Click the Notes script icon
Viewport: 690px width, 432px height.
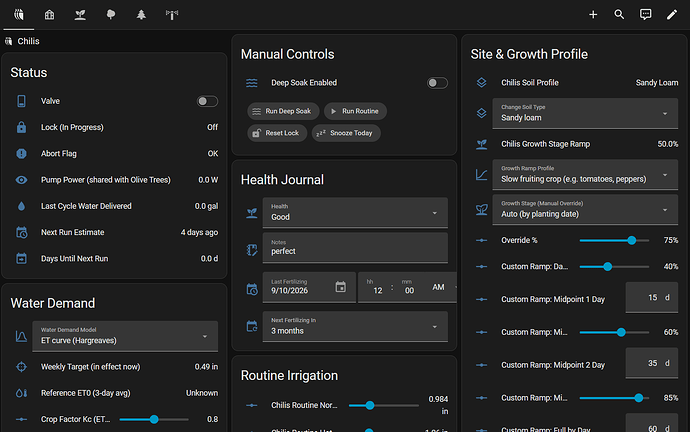coord(252,250)
